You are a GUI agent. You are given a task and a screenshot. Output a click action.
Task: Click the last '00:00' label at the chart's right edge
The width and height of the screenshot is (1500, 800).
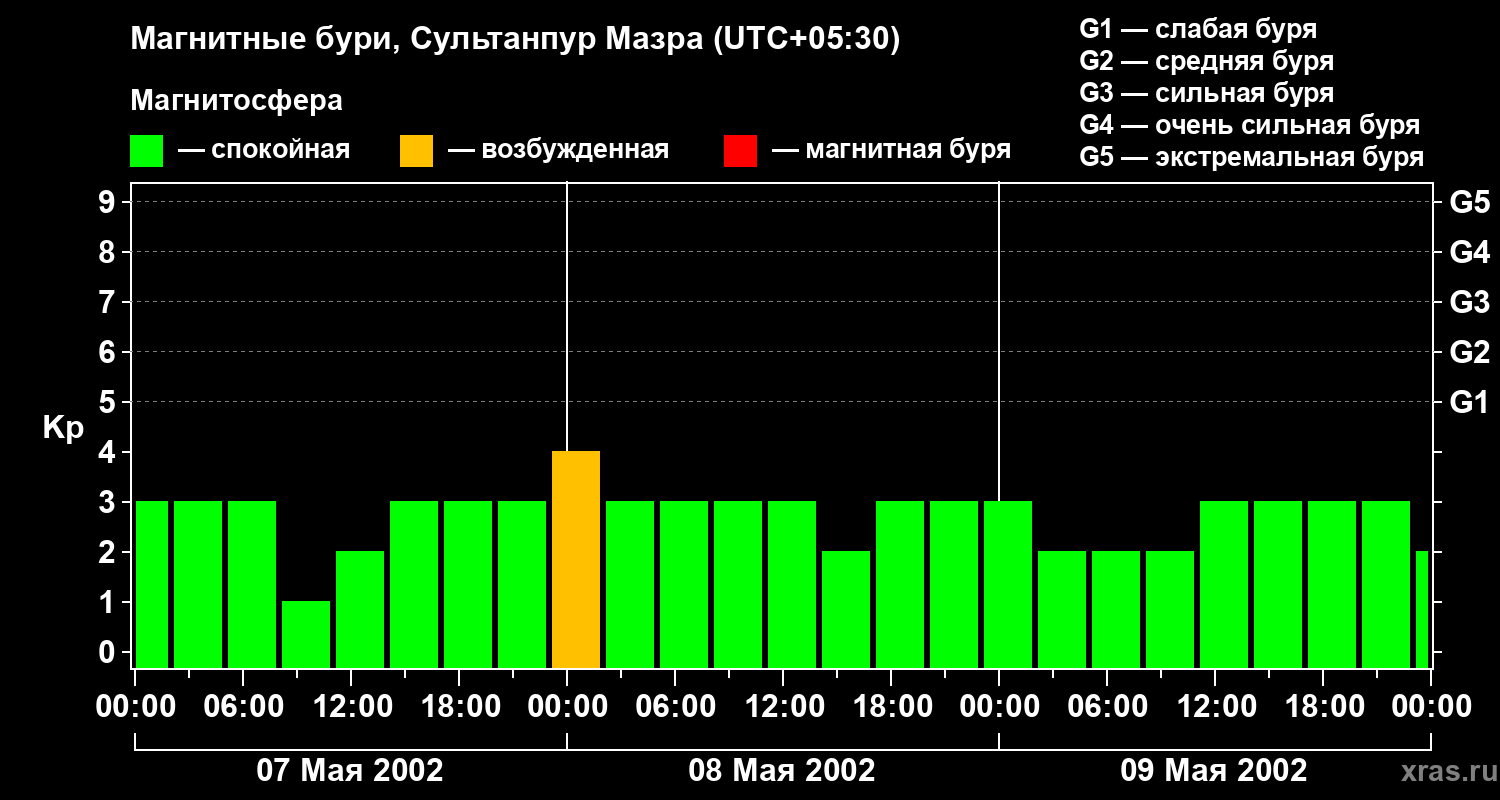pos(1431,706)
